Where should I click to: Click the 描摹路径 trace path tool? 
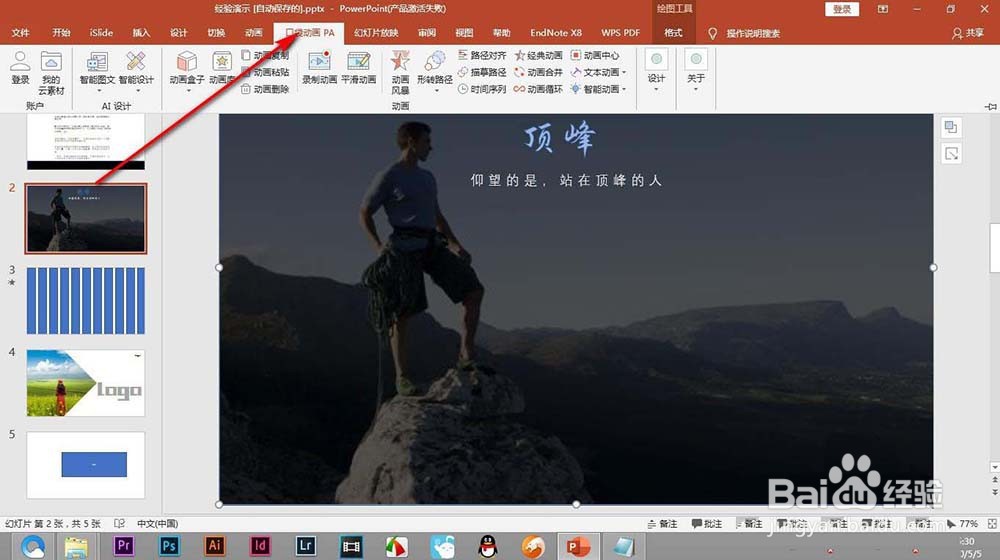482,72
